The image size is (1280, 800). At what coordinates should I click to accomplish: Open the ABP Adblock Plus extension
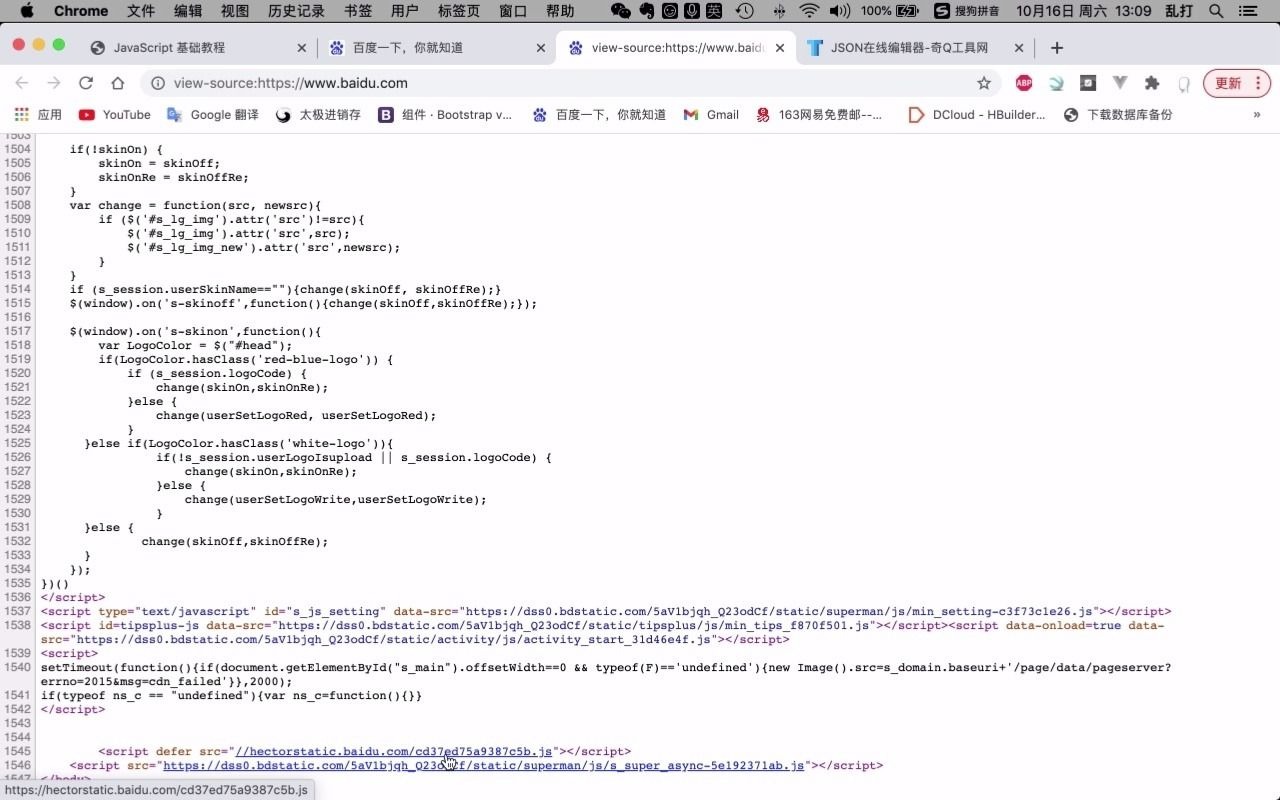1023,83
